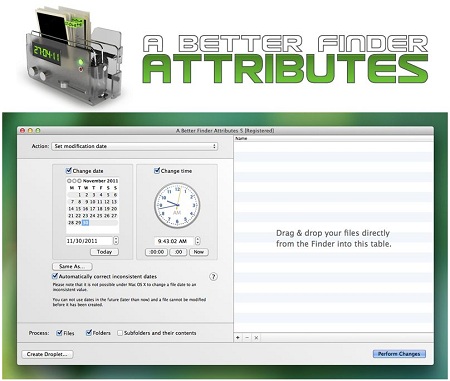450x381 pixels.
Task: Click the first calendar navigation circle
Action: click(x=69, y=181)
